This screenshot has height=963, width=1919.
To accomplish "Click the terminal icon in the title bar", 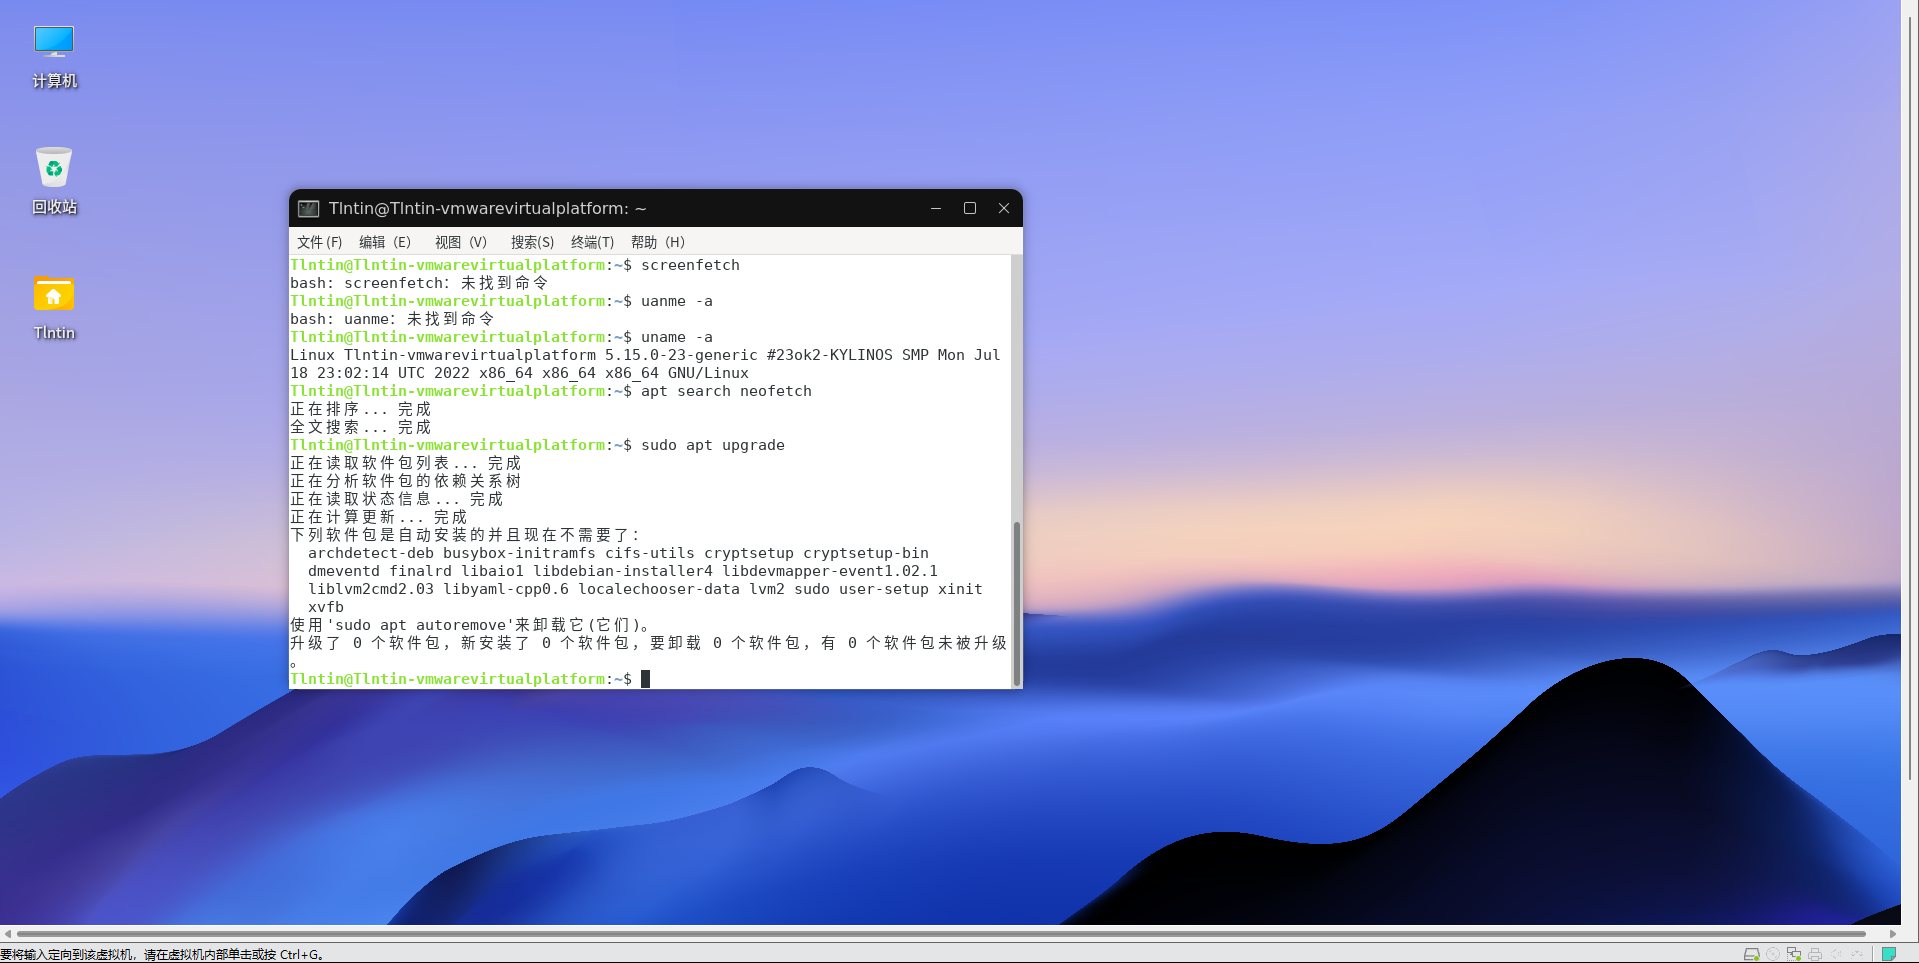I will (x=308, y=208).
